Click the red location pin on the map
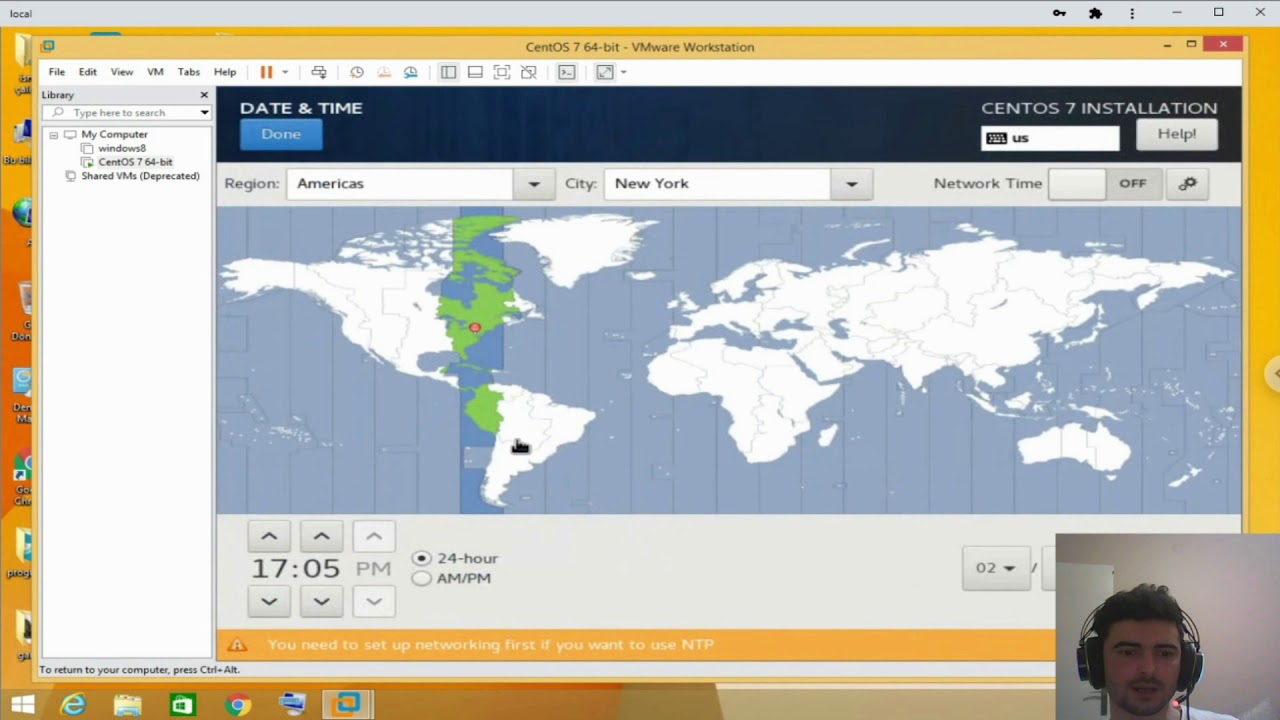1280x720 pixels. pos(475,327)
